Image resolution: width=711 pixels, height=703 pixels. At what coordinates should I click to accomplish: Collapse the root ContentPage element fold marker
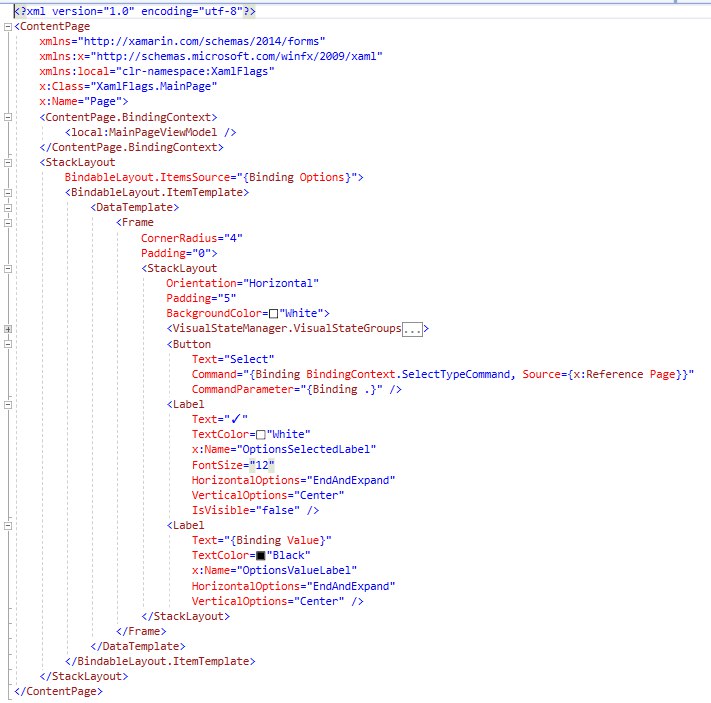pos(8,27)
